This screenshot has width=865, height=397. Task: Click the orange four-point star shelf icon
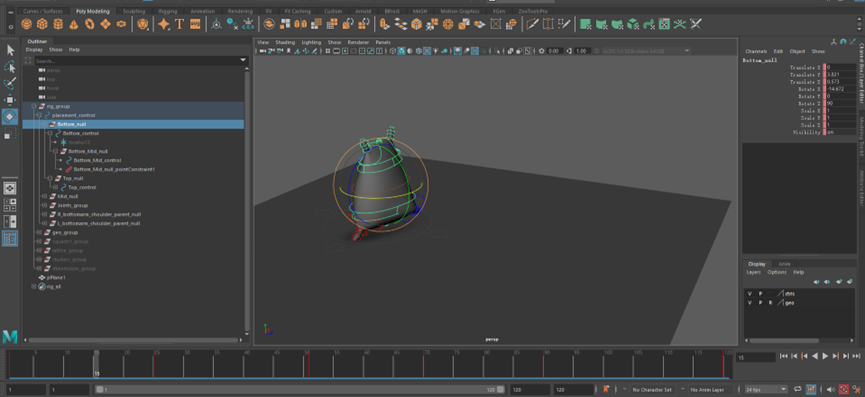pos(163,24)
